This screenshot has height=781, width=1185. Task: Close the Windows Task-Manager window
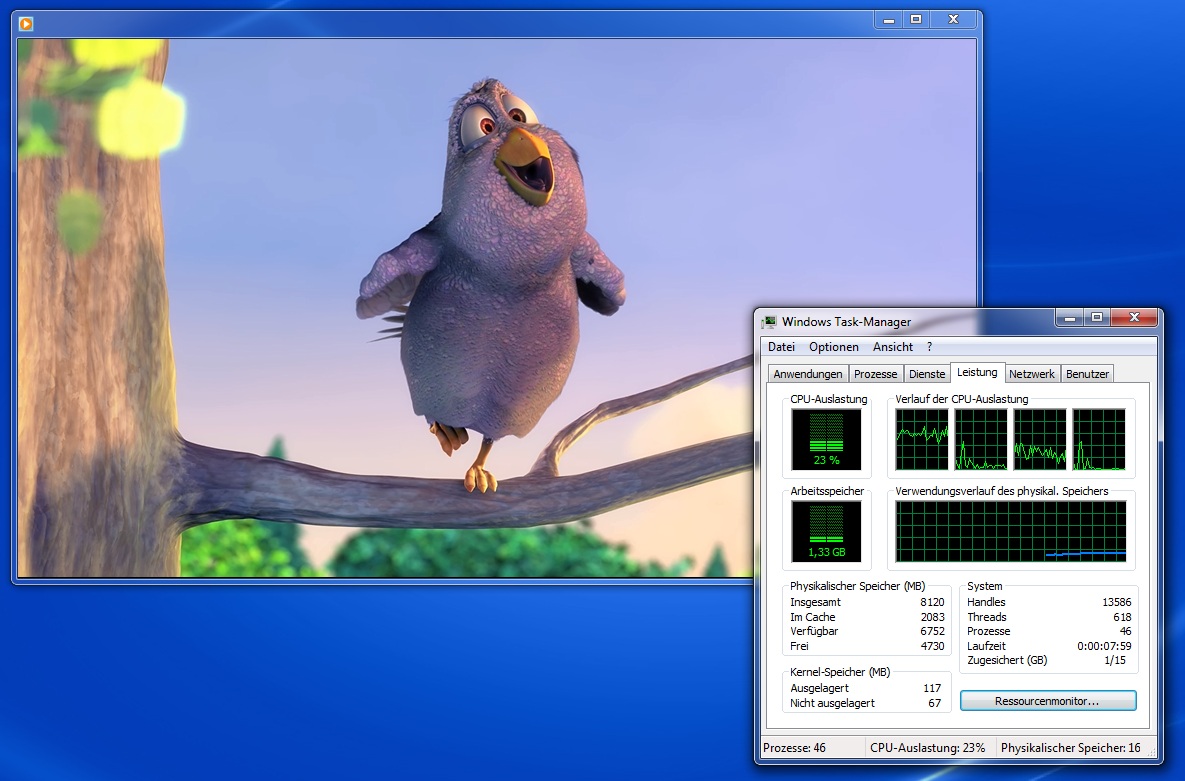coord(1134,318)
